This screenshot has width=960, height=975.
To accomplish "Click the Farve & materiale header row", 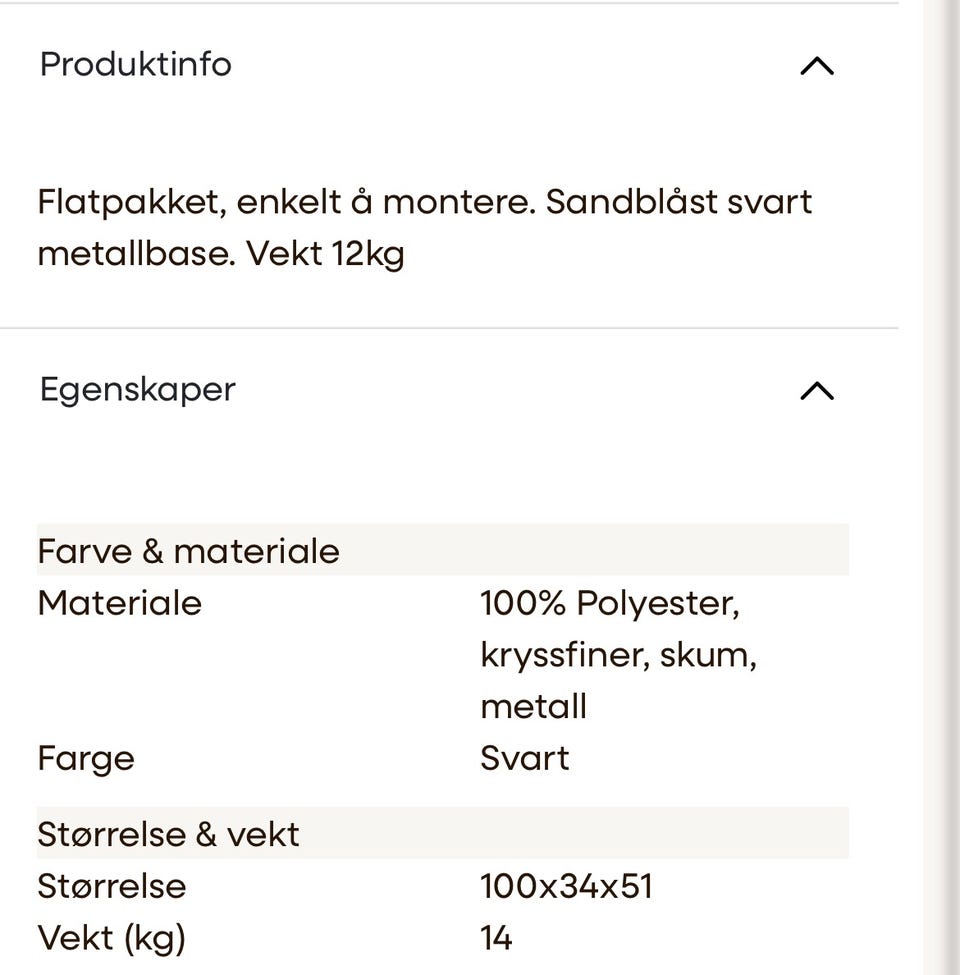I will 443,550.
